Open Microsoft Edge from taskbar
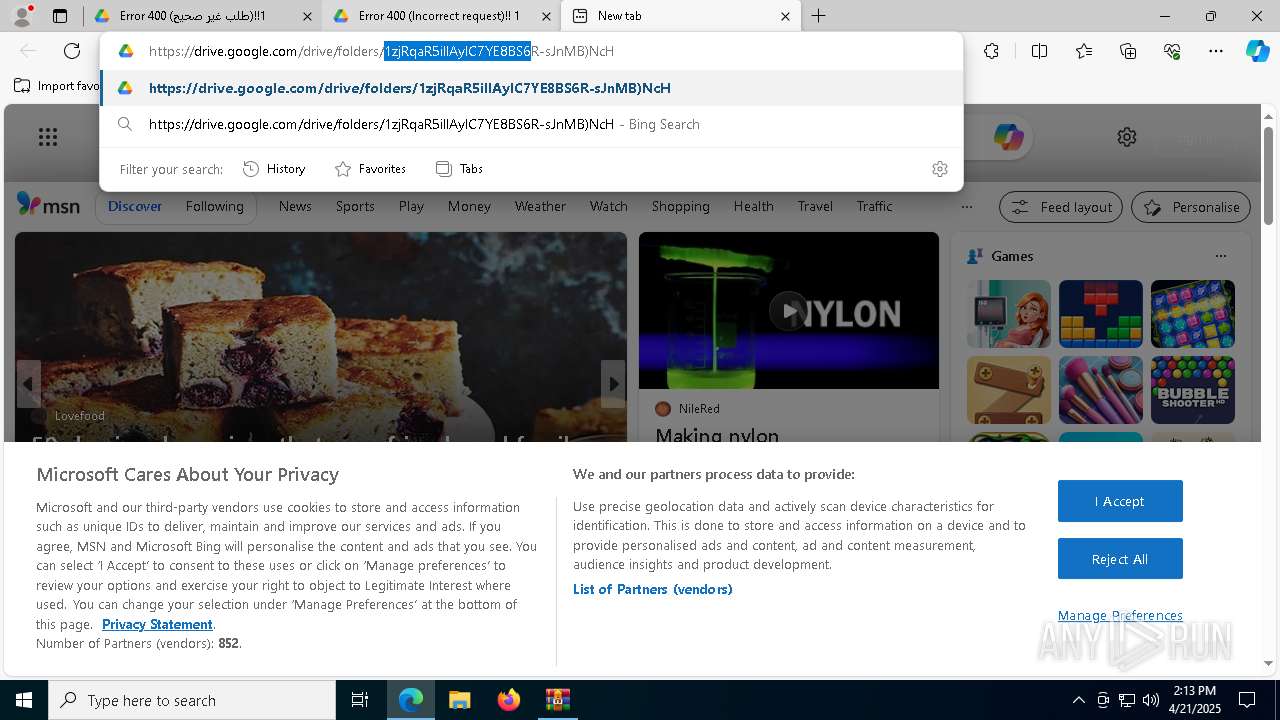1280x720 pixels. click(411, 700)
